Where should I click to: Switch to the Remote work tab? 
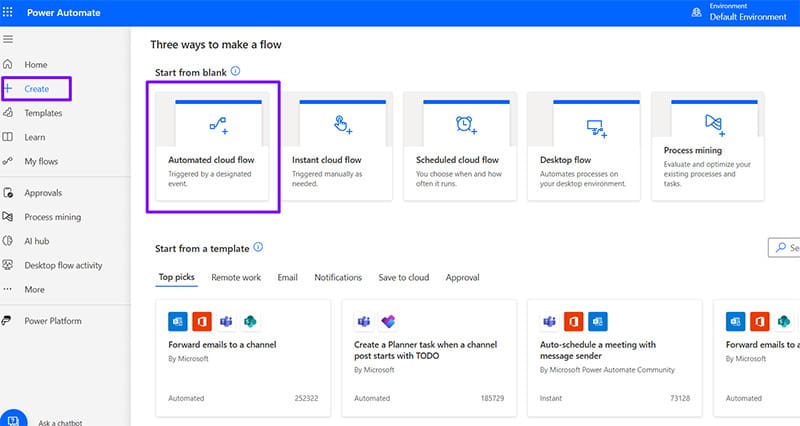(x=236, y=277)
